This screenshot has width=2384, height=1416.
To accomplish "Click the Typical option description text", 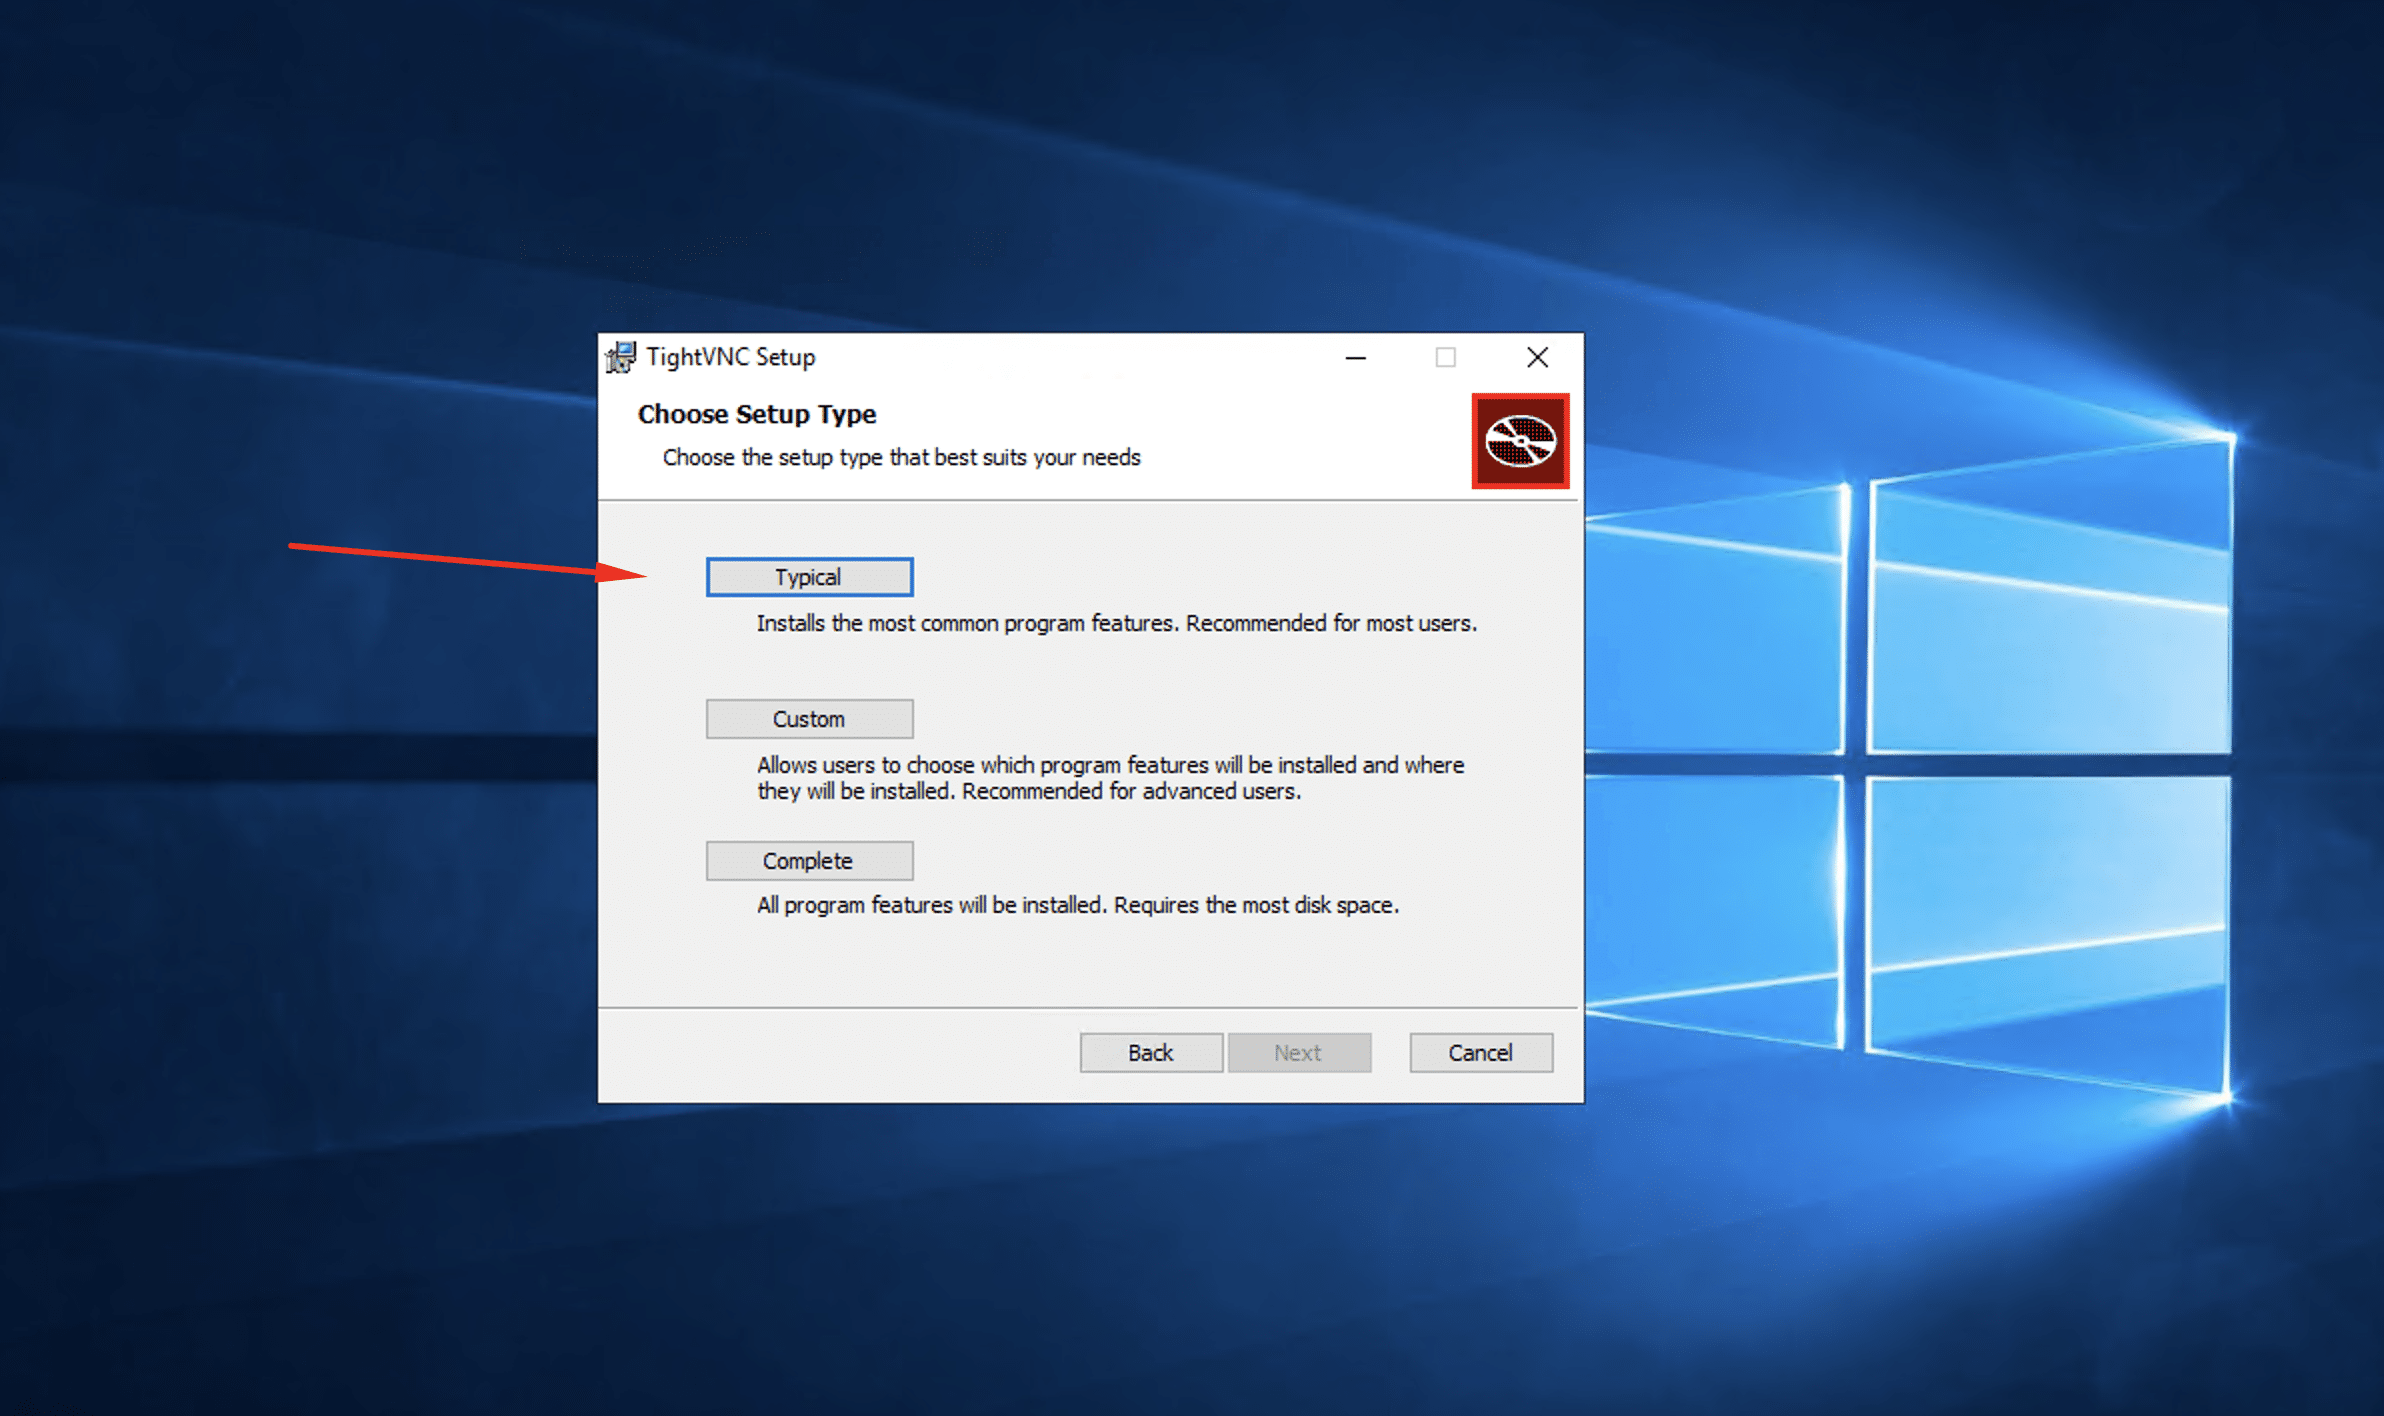I will pyautogui.click(x=1115, y=622).
